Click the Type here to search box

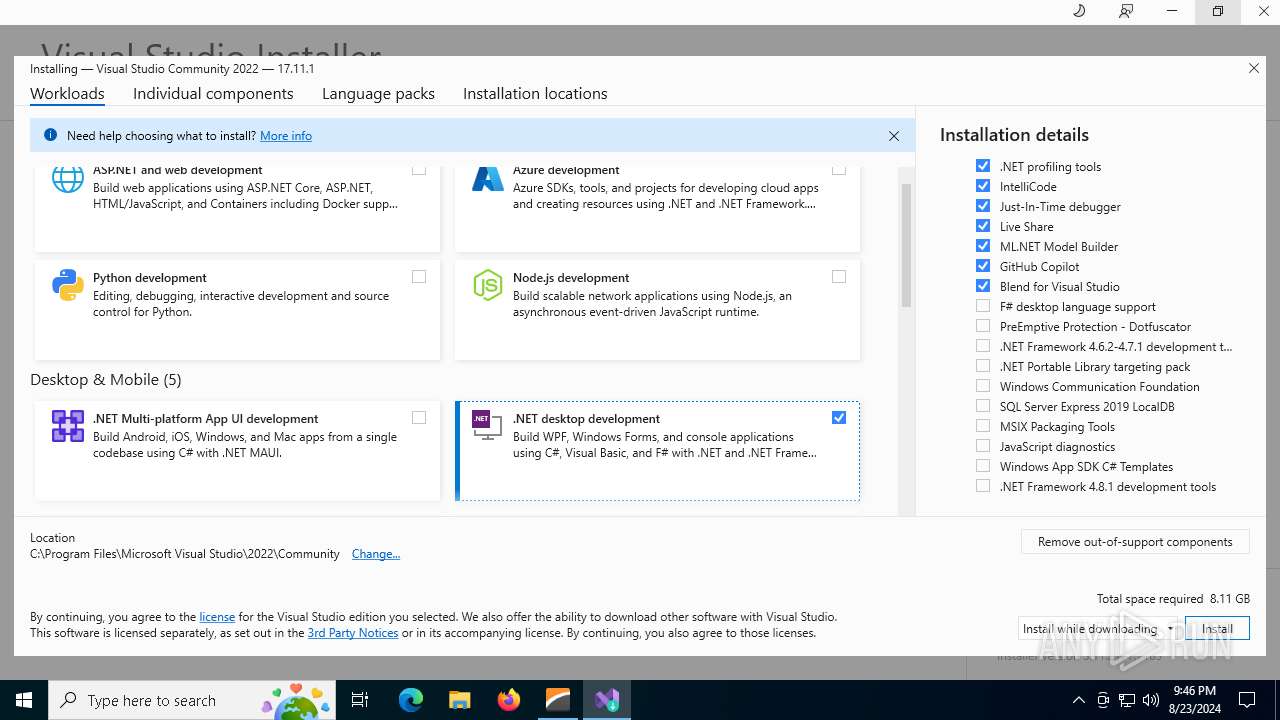point(194,700)
